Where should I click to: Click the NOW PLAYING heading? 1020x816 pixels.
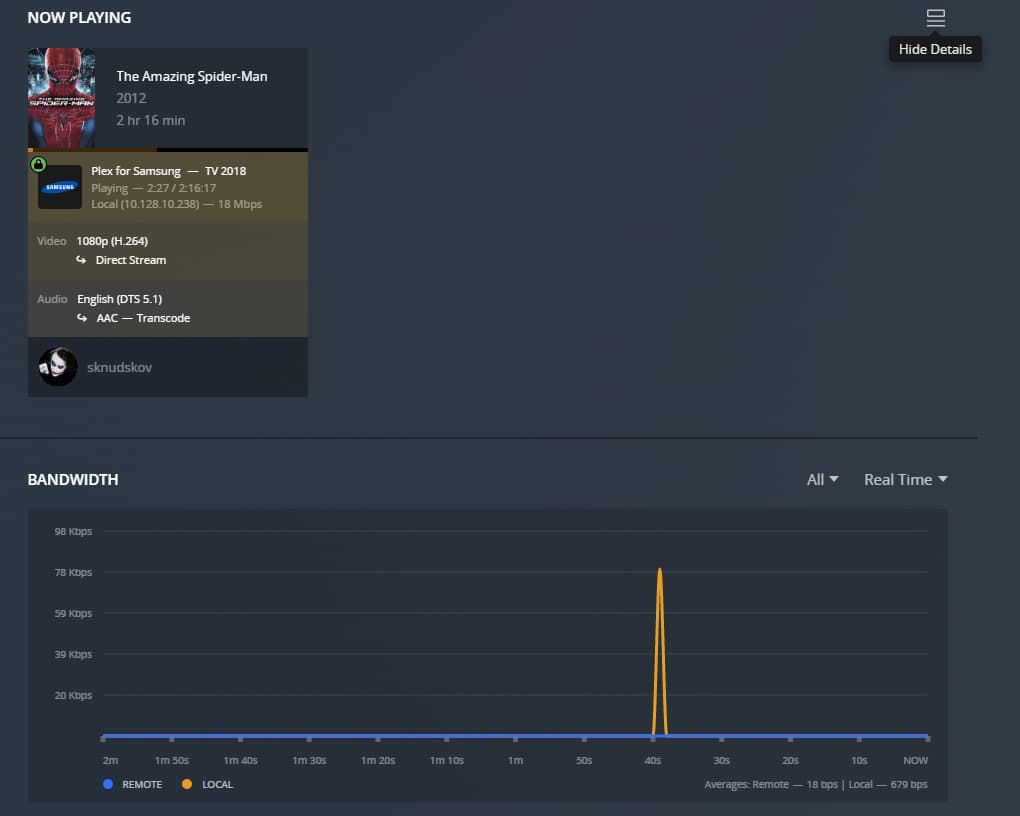click(79, 18)
